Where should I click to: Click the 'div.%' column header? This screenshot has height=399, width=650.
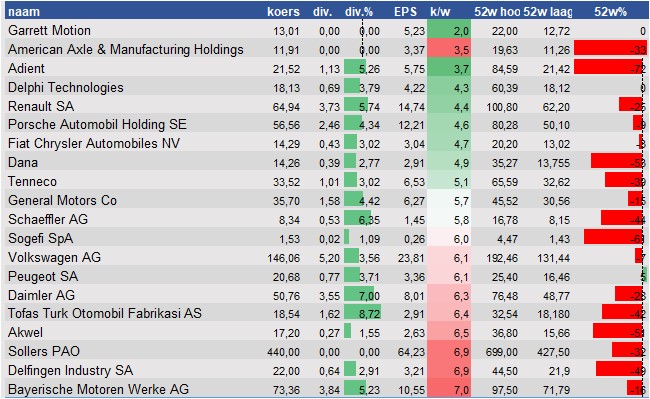pyautogui.click(x=359, y=12)
